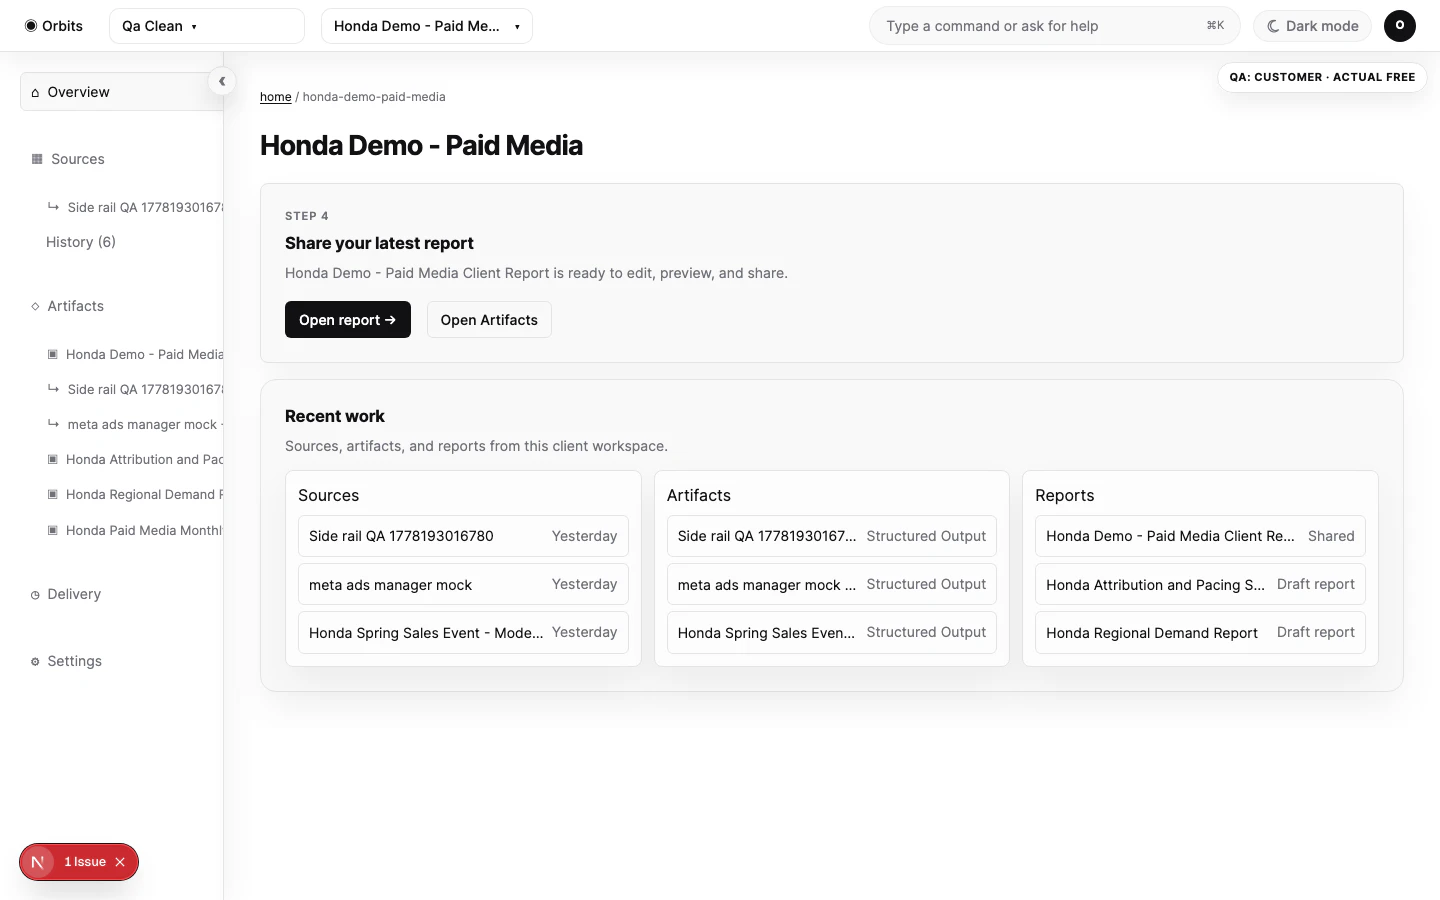1440x900 pixels.
Task: Focus the command or help search field
Action: coord(1055,26)
